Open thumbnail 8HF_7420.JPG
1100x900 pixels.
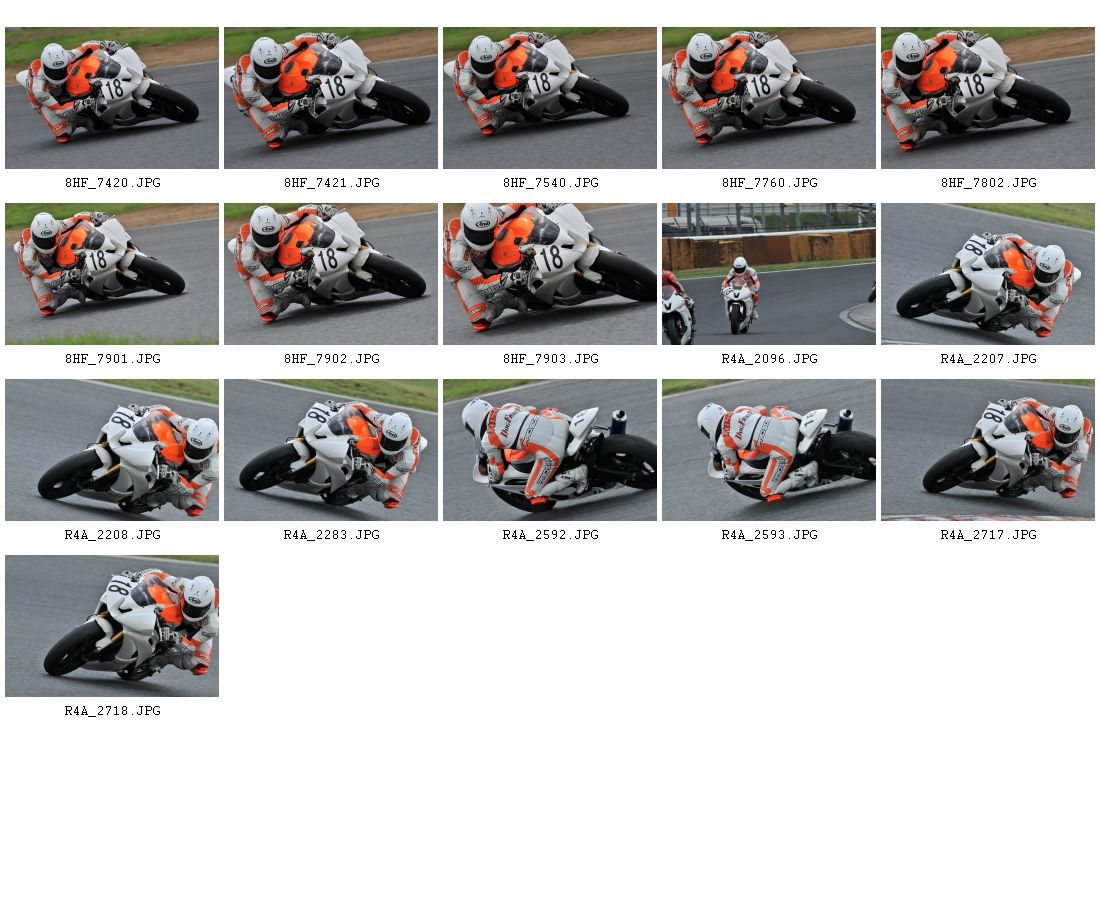coord(112,98)
